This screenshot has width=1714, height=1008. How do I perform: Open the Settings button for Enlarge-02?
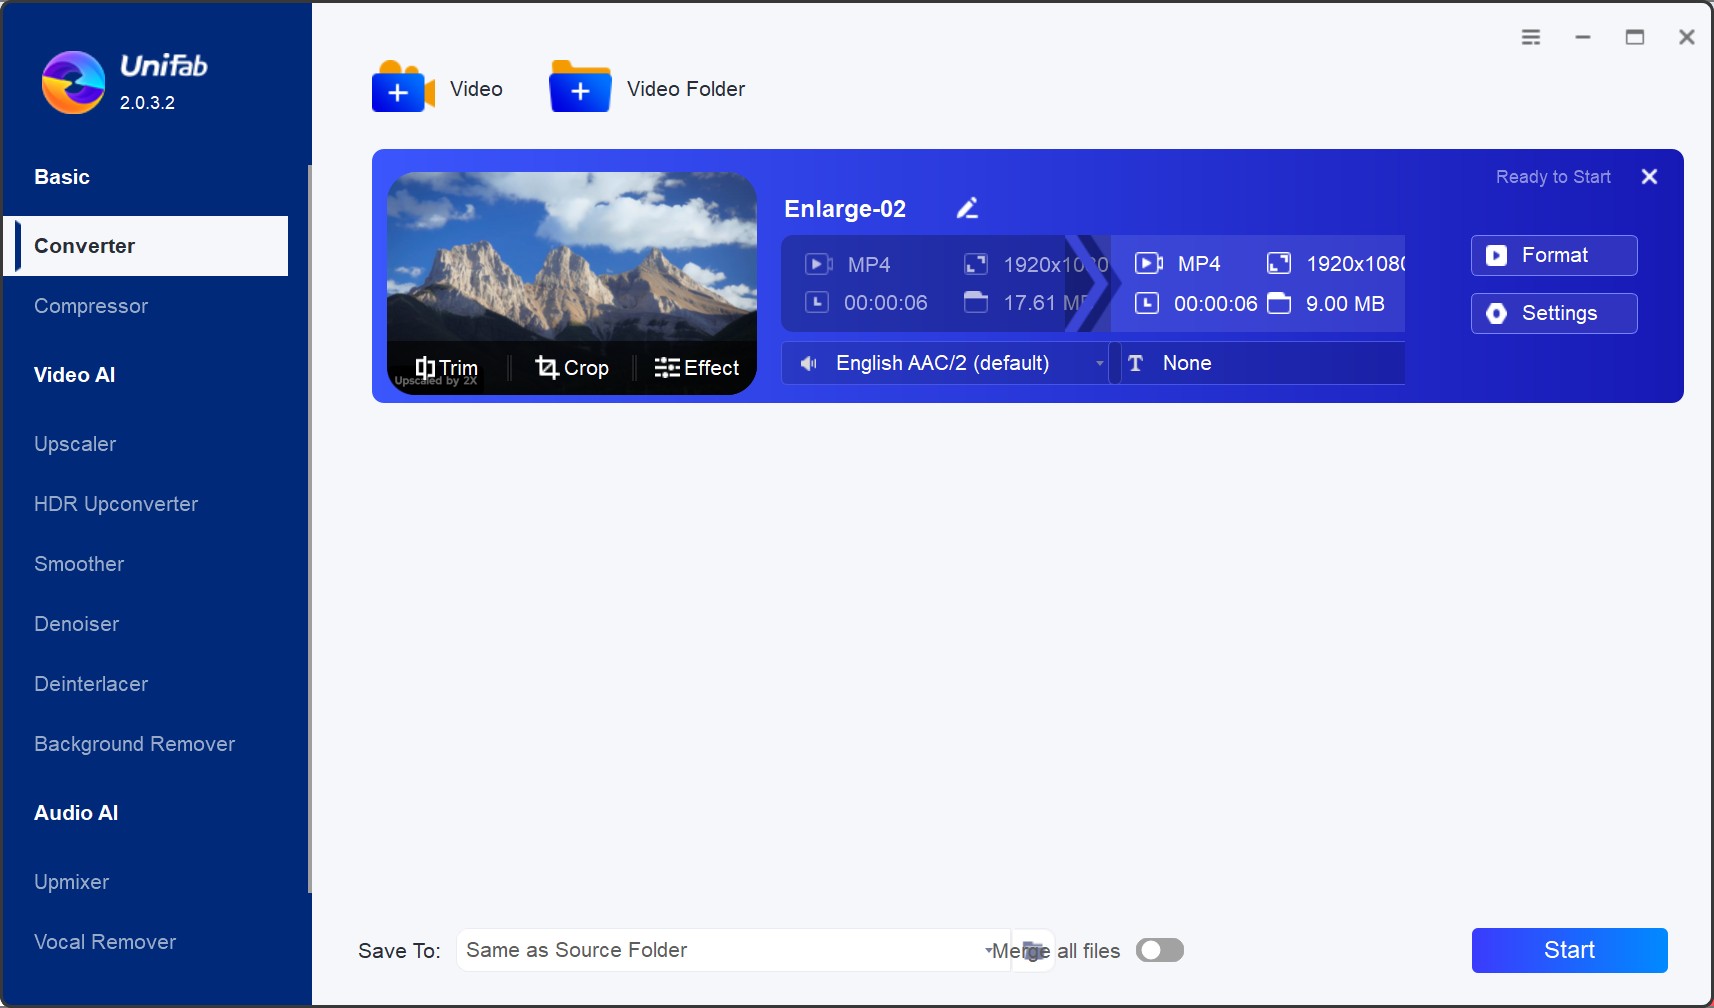click(x=1554, y=313)
